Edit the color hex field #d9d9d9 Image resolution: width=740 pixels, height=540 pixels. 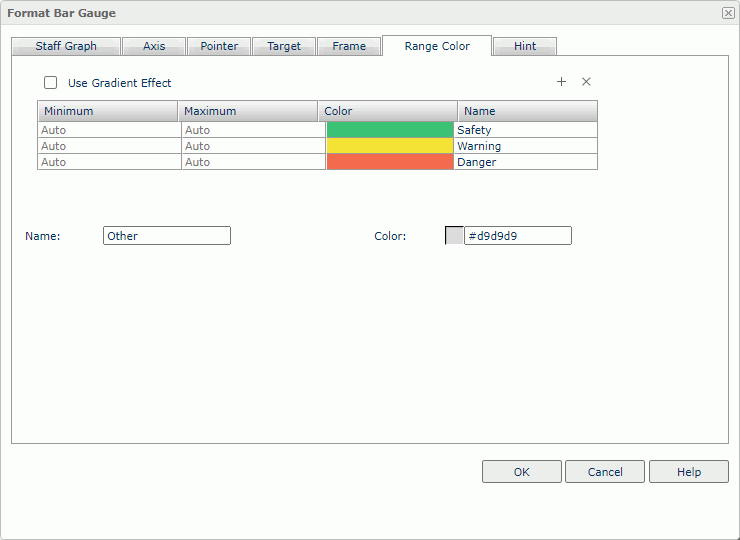tap(518, 236)
